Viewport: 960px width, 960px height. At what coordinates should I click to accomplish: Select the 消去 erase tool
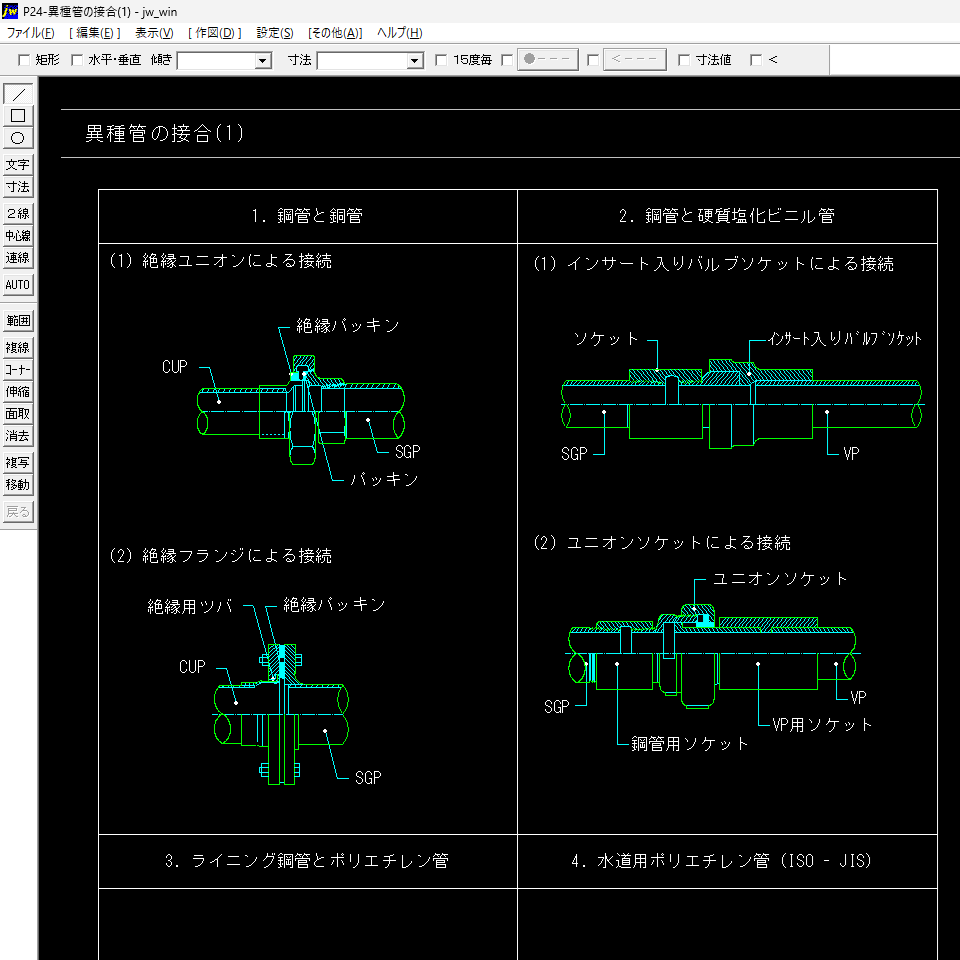coord(18,436)
